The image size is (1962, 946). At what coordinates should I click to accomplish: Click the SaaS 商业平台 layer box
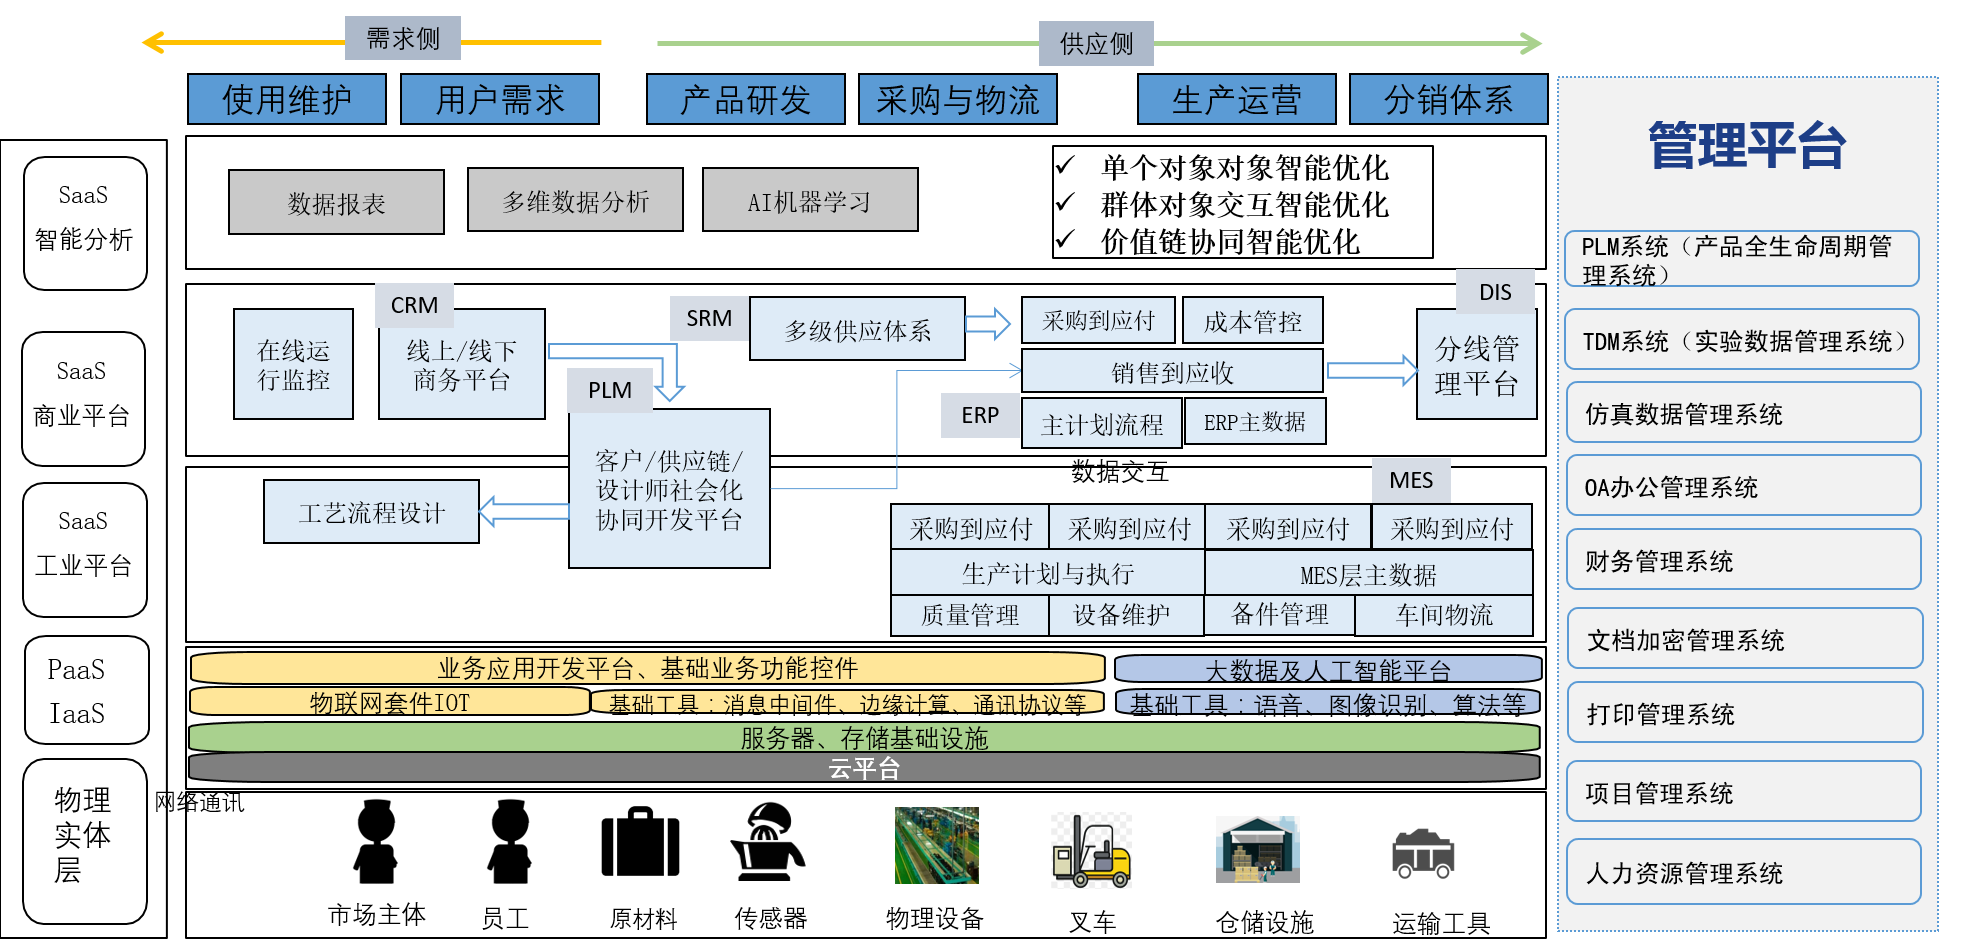(83, 399)
